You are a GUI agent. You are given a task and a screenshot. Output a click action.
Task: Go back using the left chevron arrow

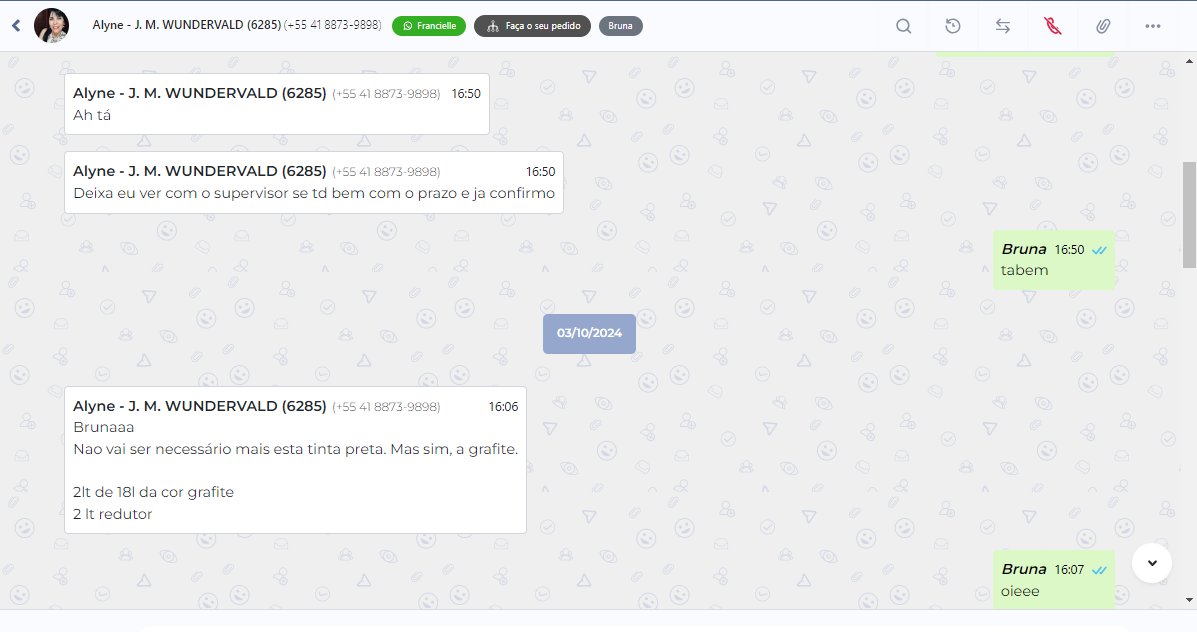tap(16, 26)
